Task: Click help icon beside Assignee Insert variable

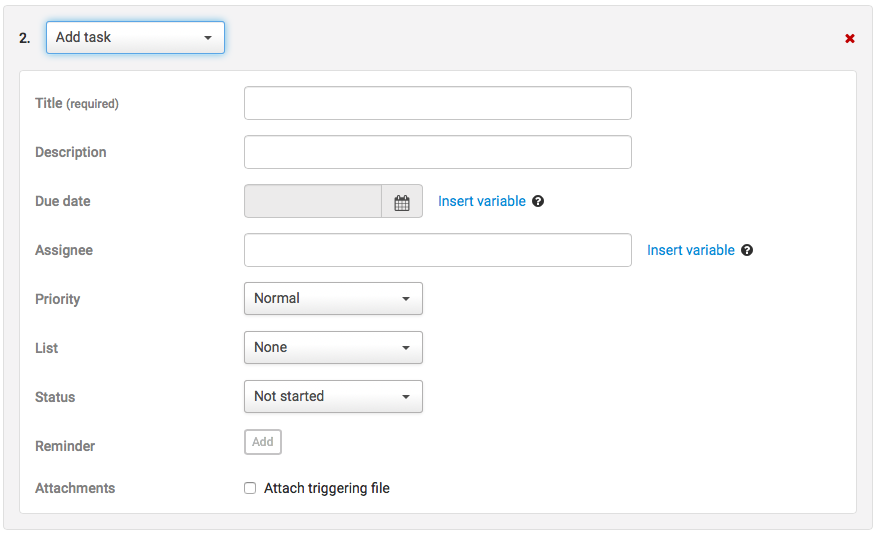Action: pos(747,250)
